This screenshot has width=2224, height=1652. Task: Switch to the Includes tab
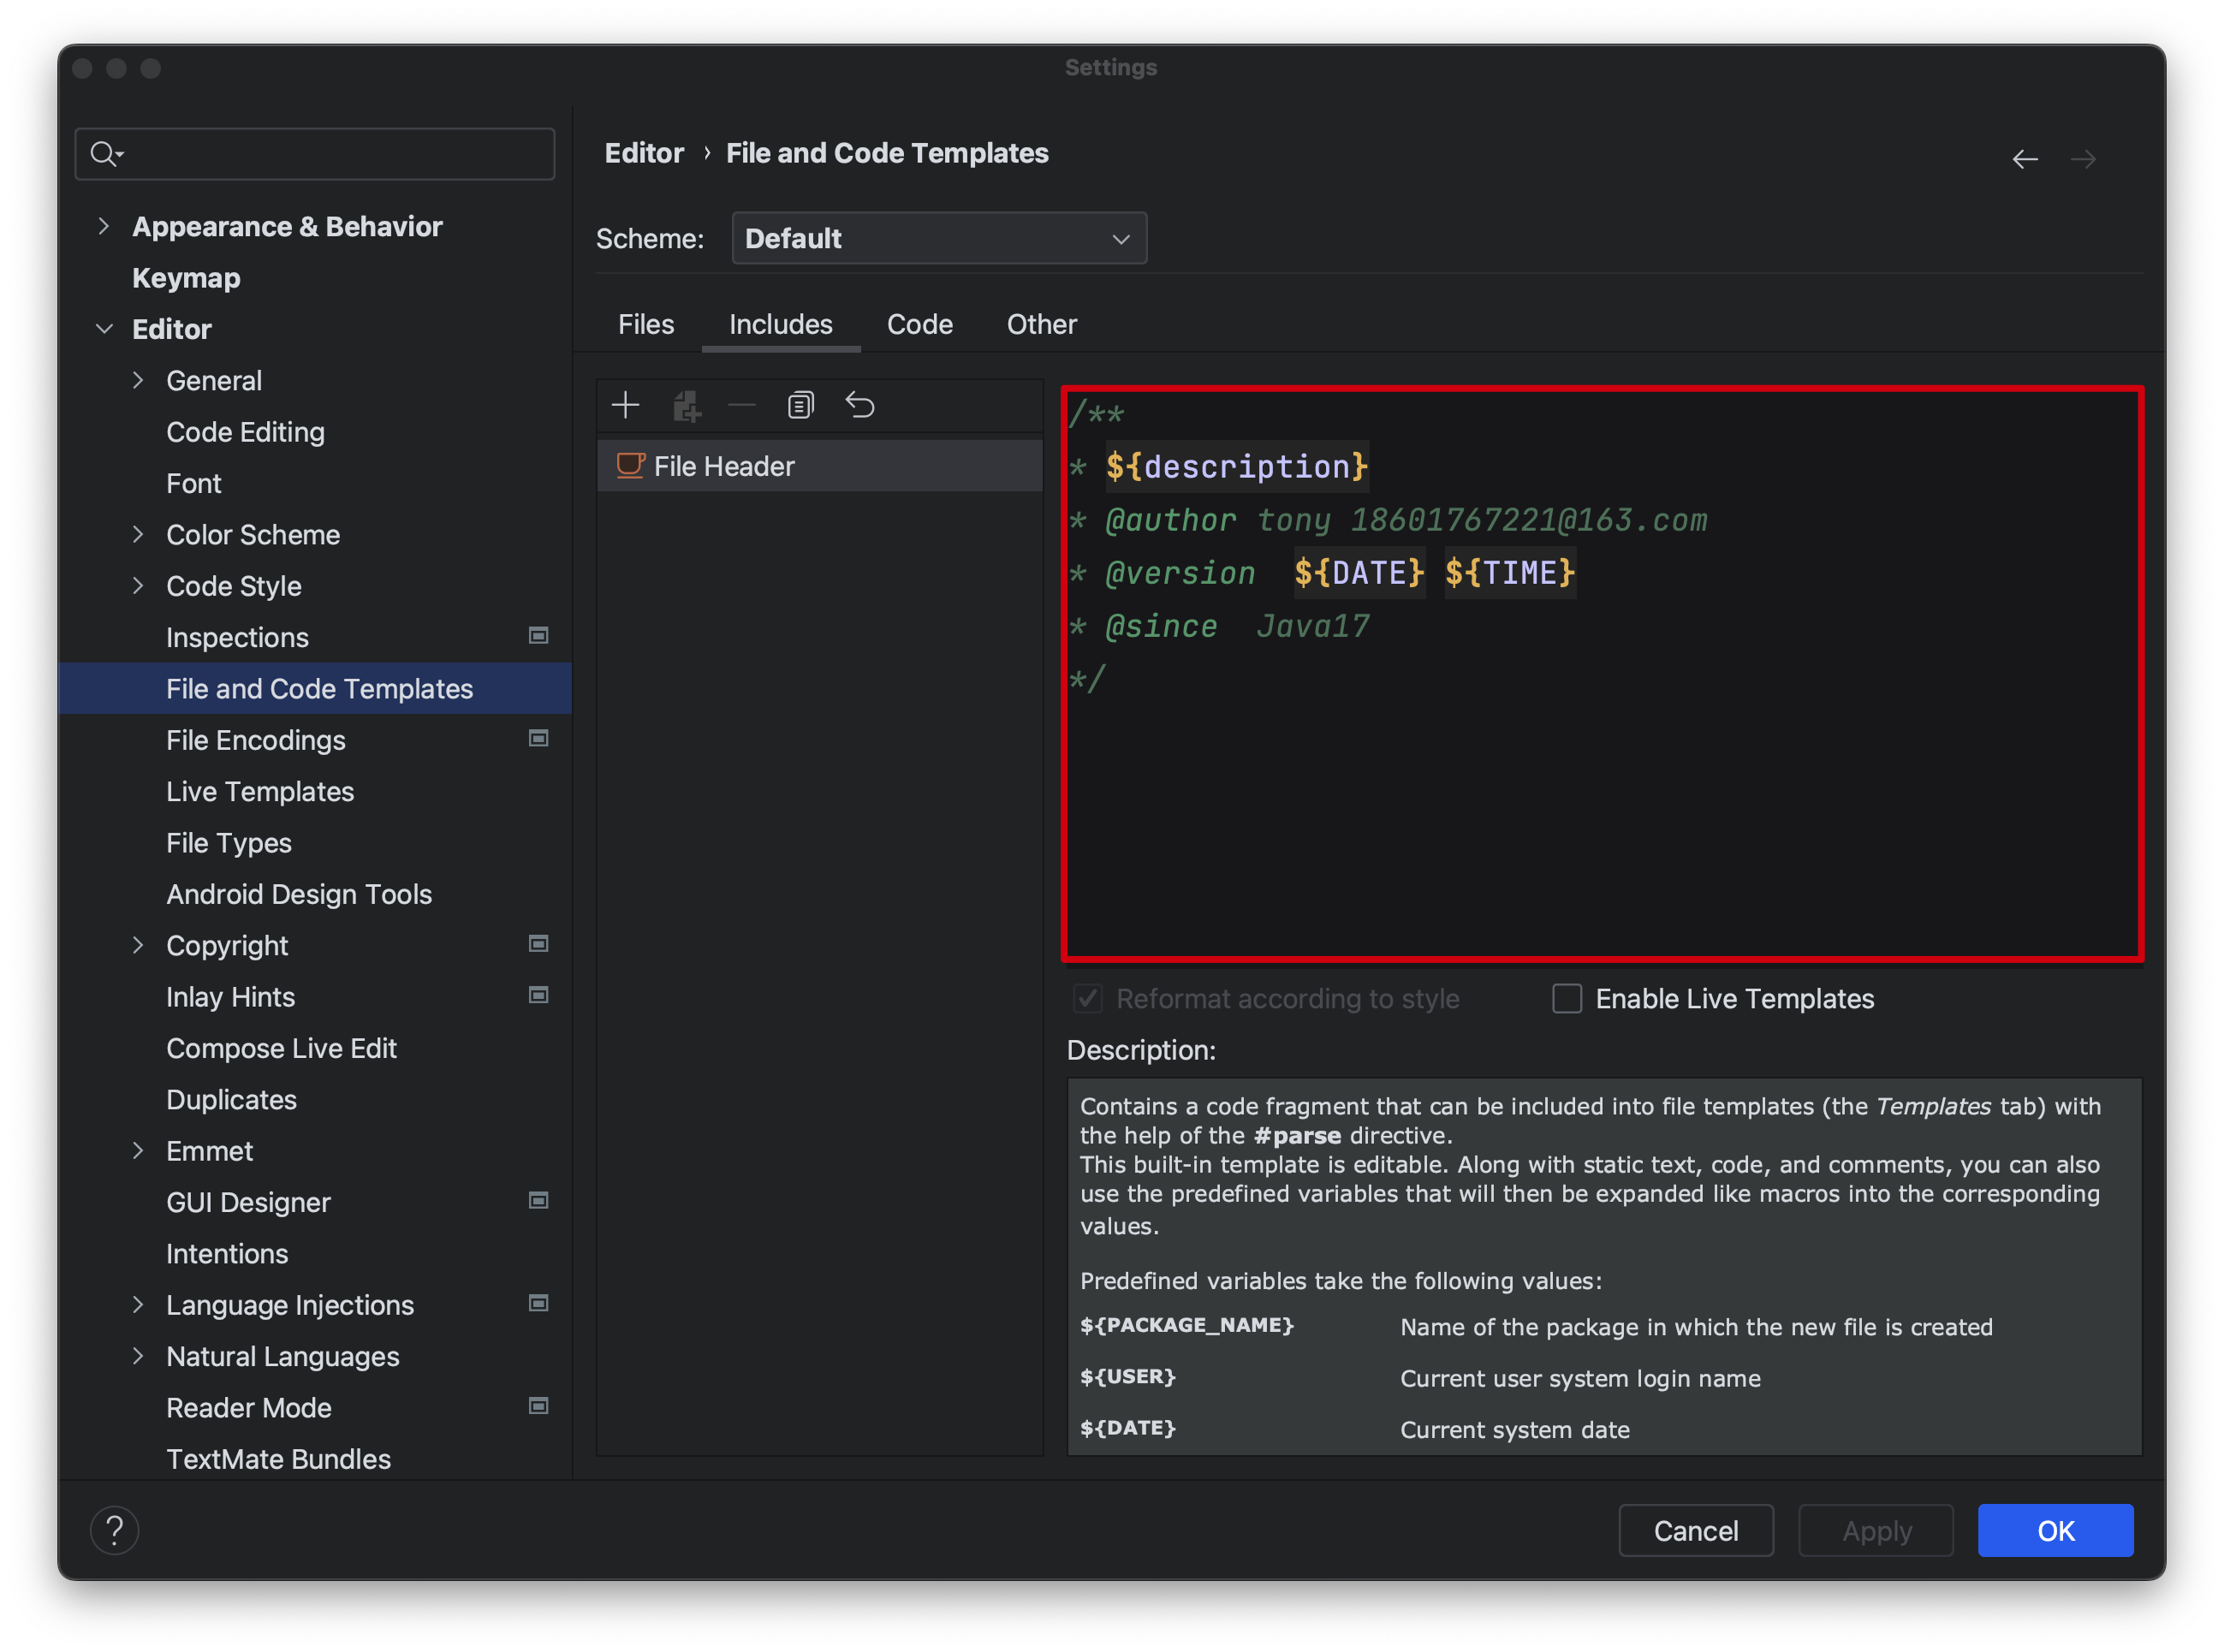pyautogui.click(x=780, y=324)
